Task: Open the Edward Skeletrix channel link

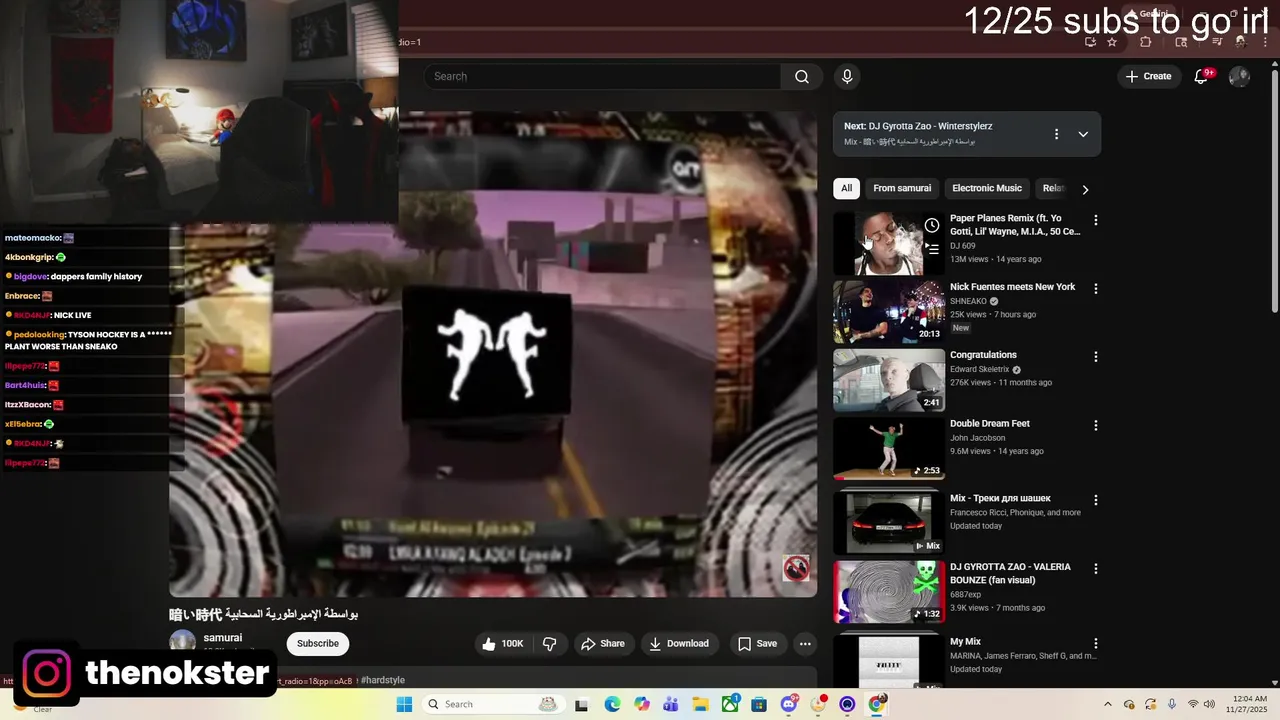Action: click(x=980, y=369)
